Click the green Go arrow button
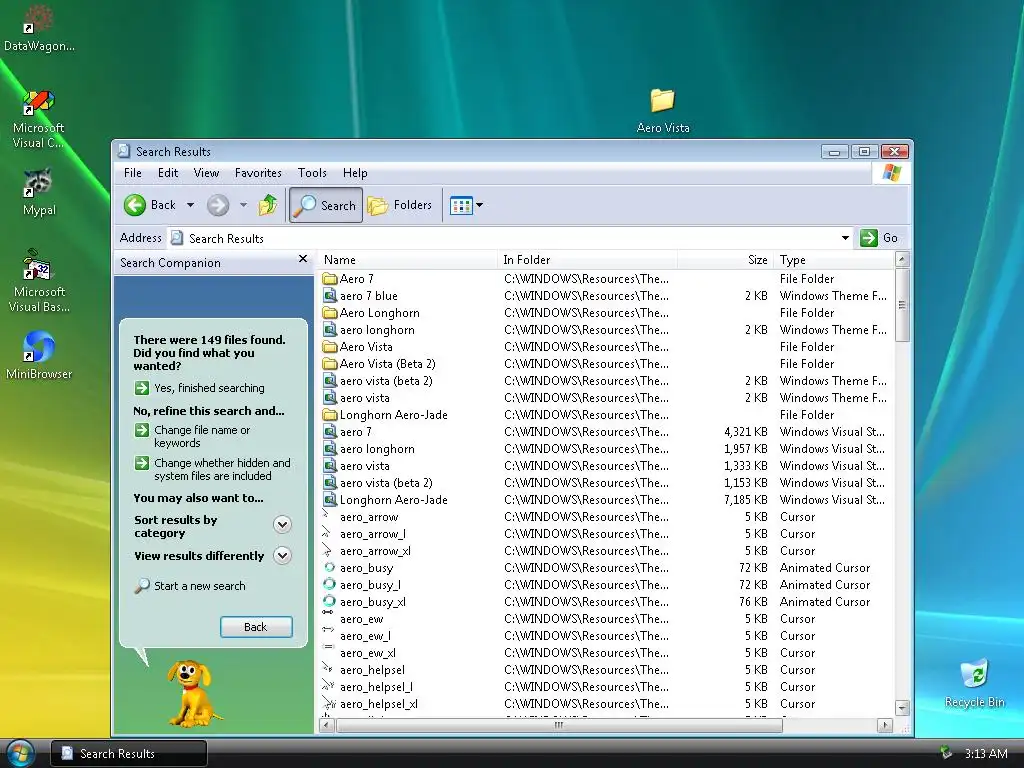1024x768 pixels. pos(869,238)
